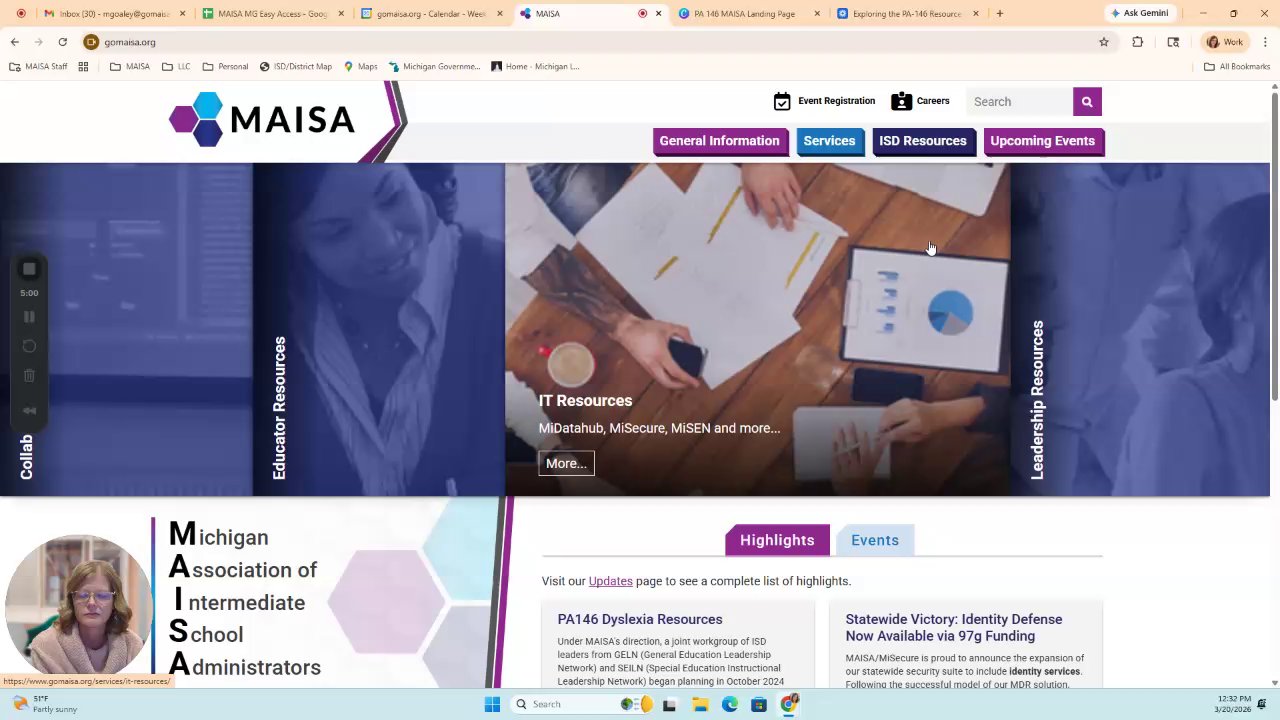Open the ISD/District Map bookmark

295,66
